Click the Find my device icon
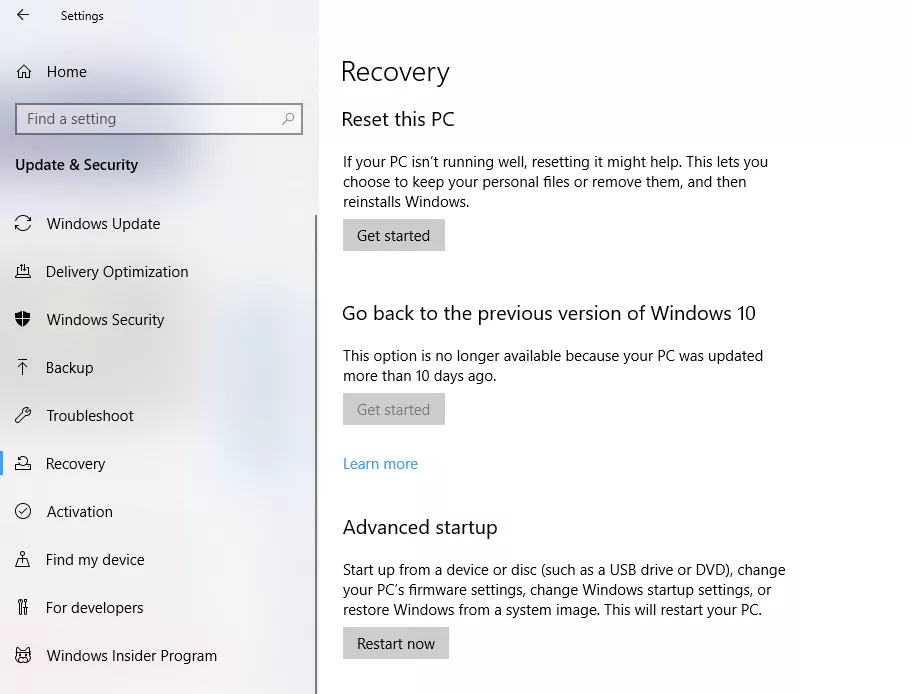Viewport: 912px width, 694px height. click(x=23, y=560)
